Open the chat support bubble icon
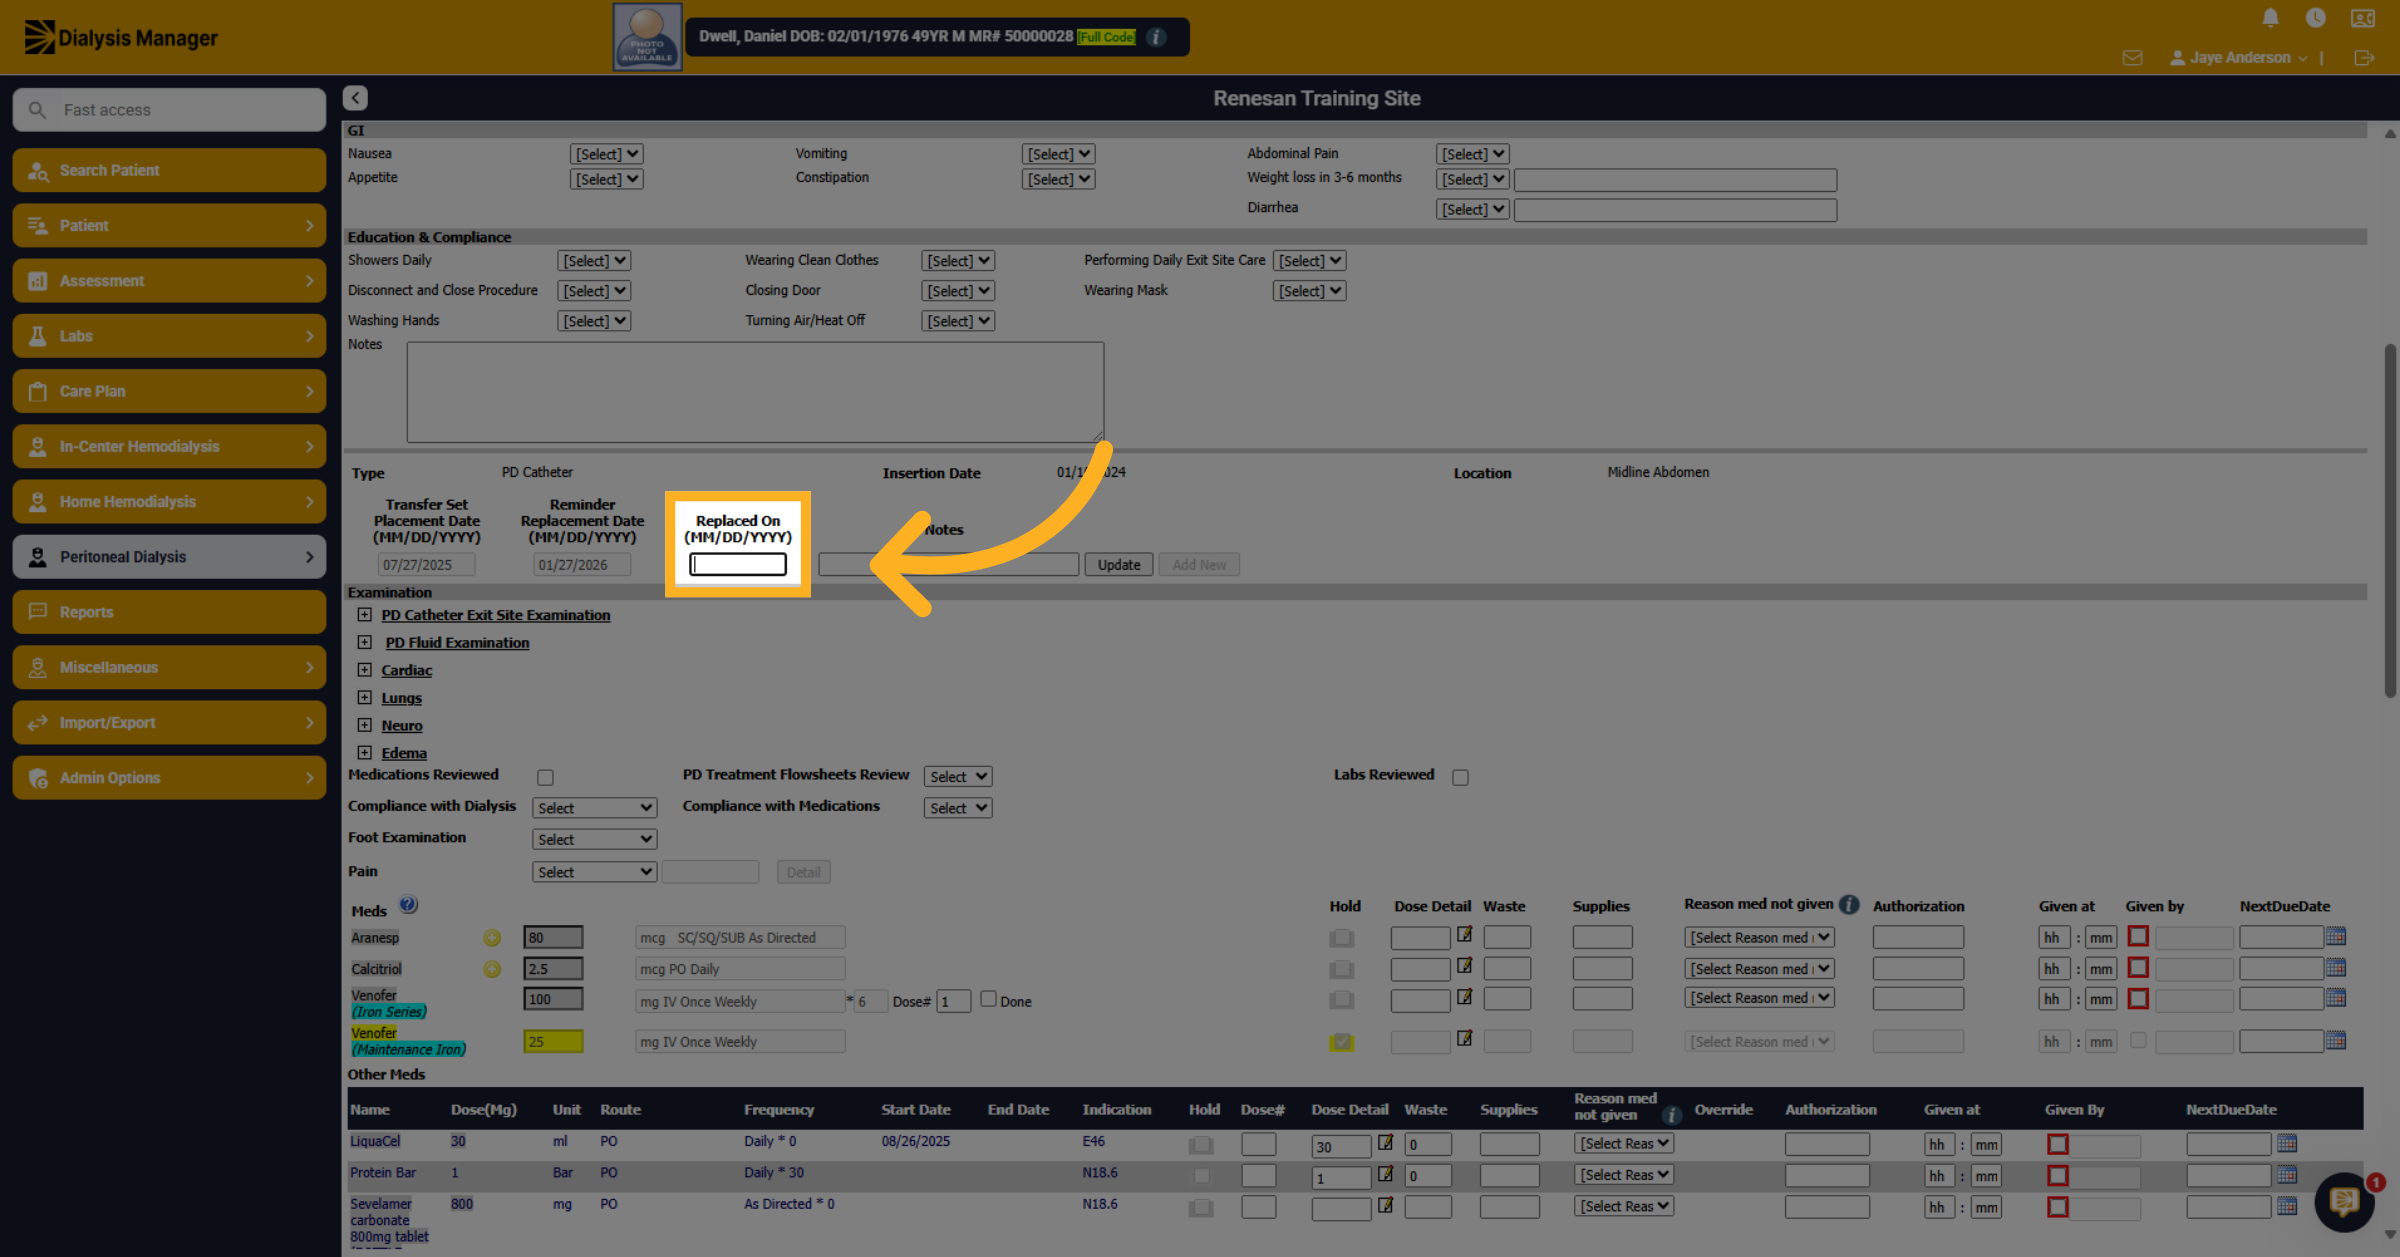Viewport: 2400px width, 1257px height. point(2345,1201)
